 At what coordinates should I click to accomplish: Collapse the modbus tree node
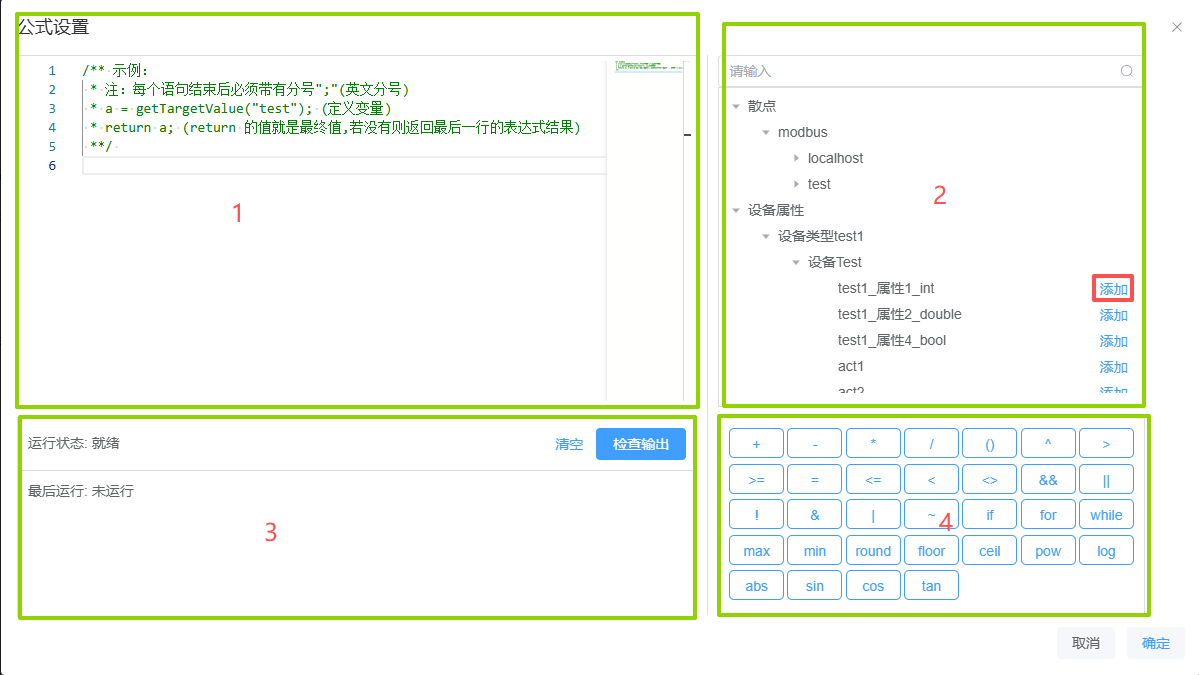click(x=766, y=132)
